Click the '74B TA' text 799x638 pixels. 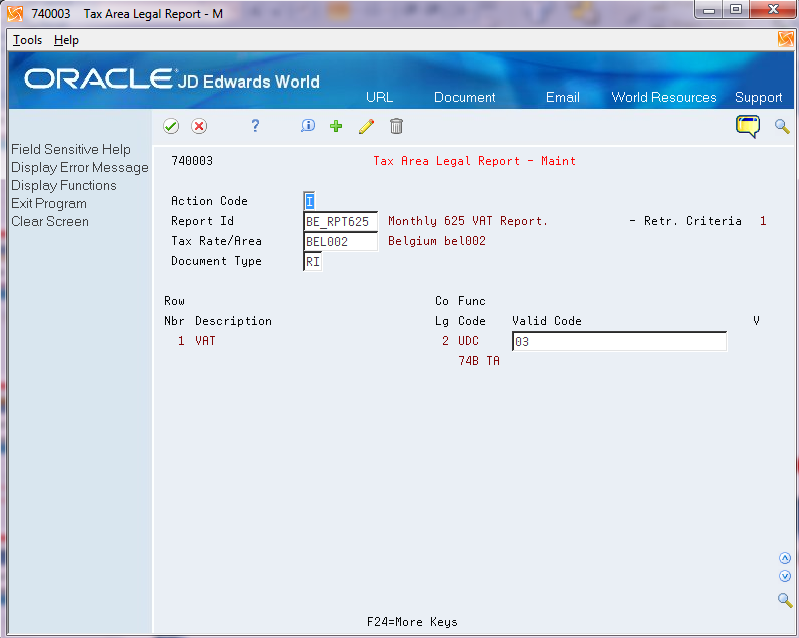click(x=478, y=360)
